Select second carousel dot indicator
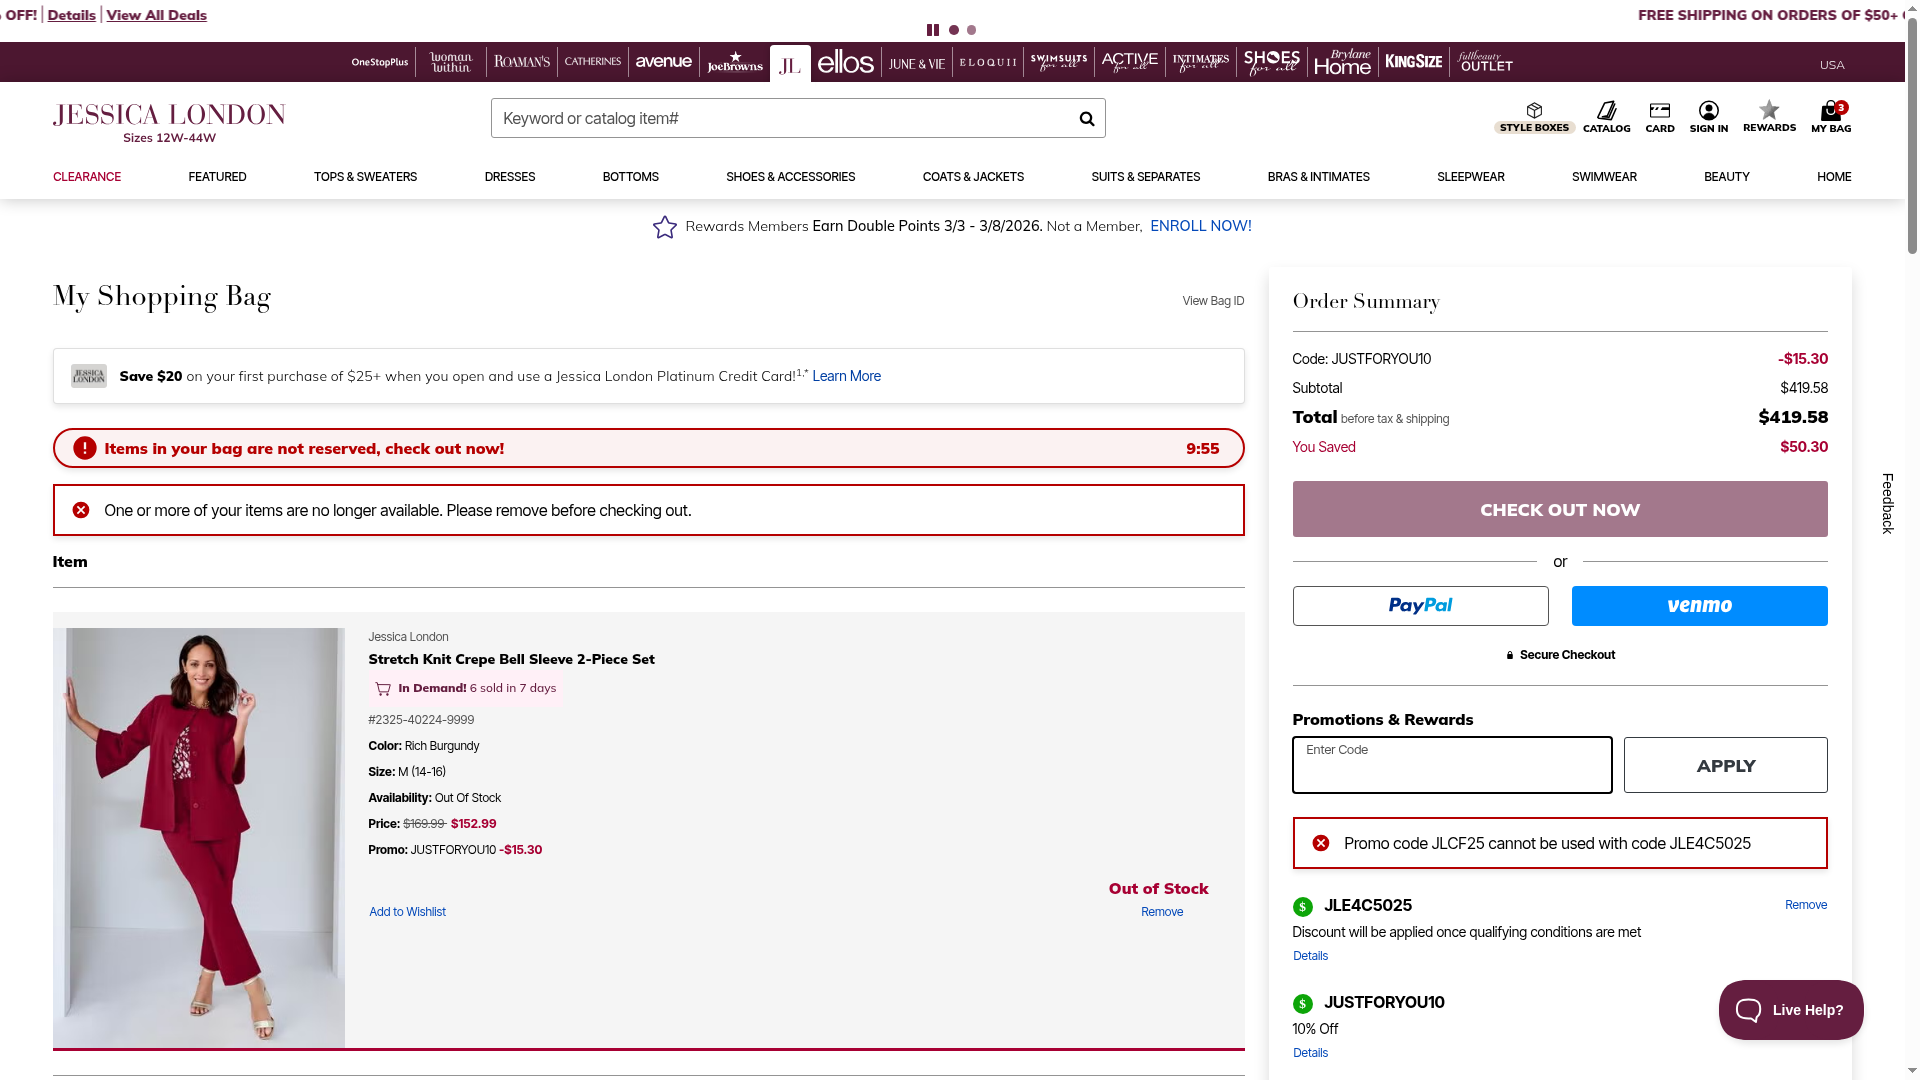 954,30
